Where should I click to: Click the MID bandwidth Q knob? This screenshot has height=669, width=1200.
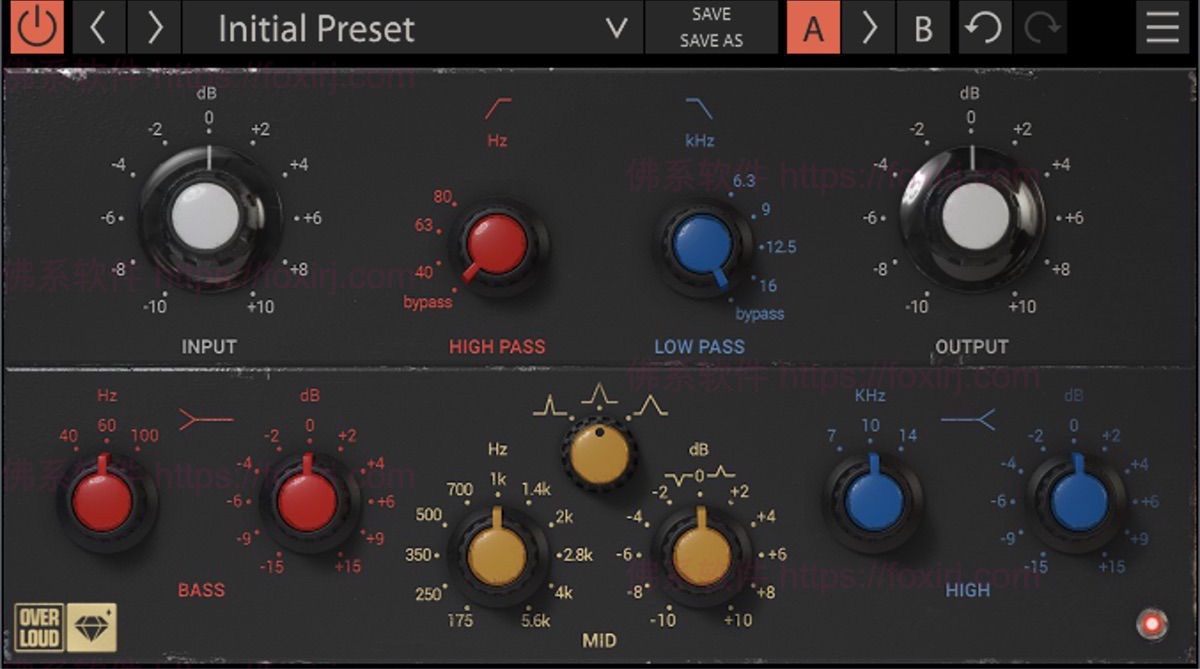[598, 455]
